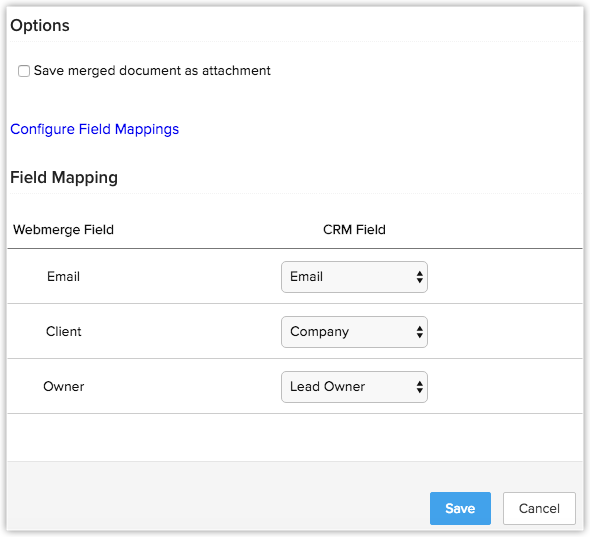Viewport: 590px width, 537px height.
Task: Open the Email CRM field dropdown
Action: [x=354, y=277]
